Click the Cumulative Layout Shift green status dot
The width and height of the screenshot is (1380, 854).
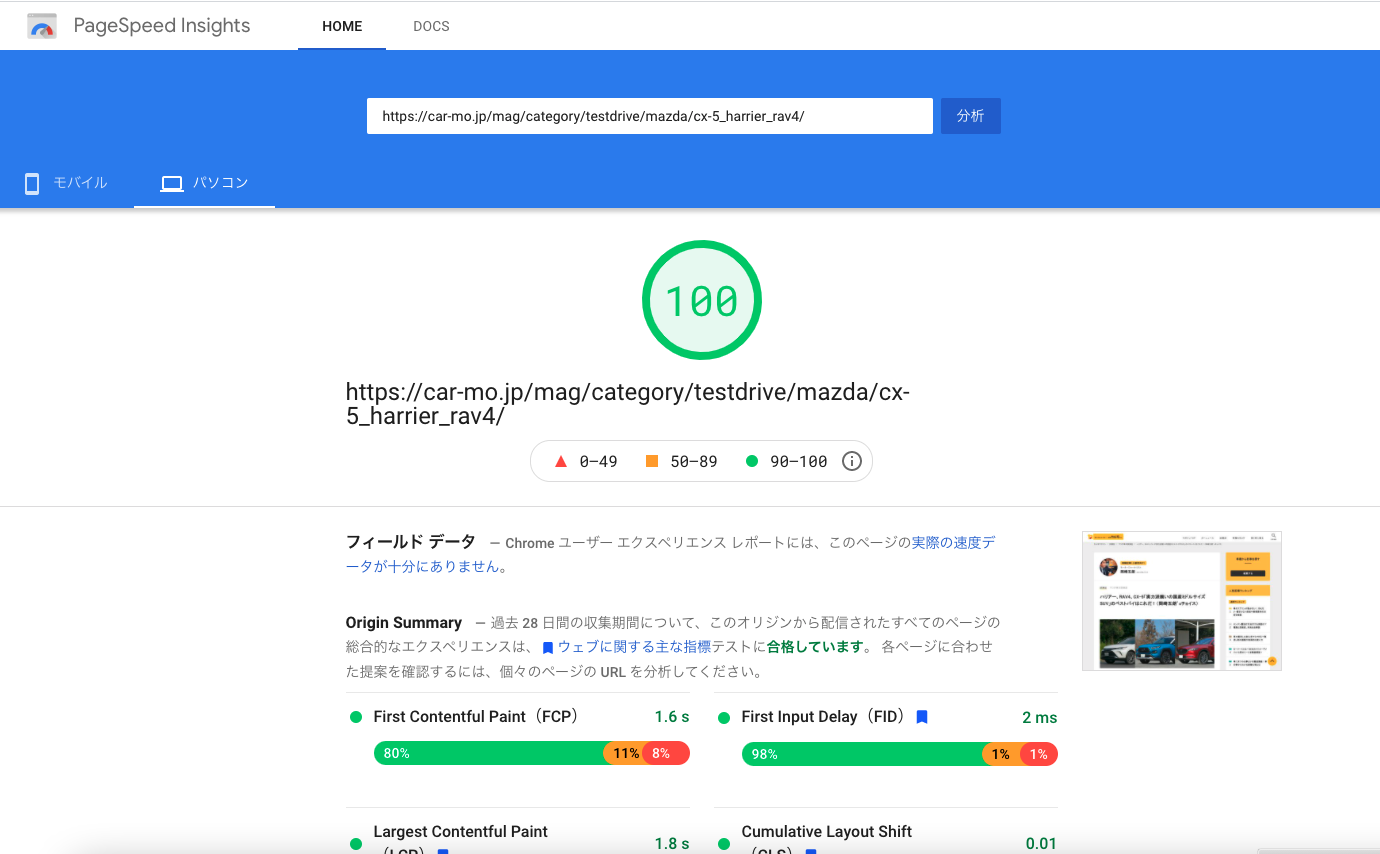click(724, 844)
